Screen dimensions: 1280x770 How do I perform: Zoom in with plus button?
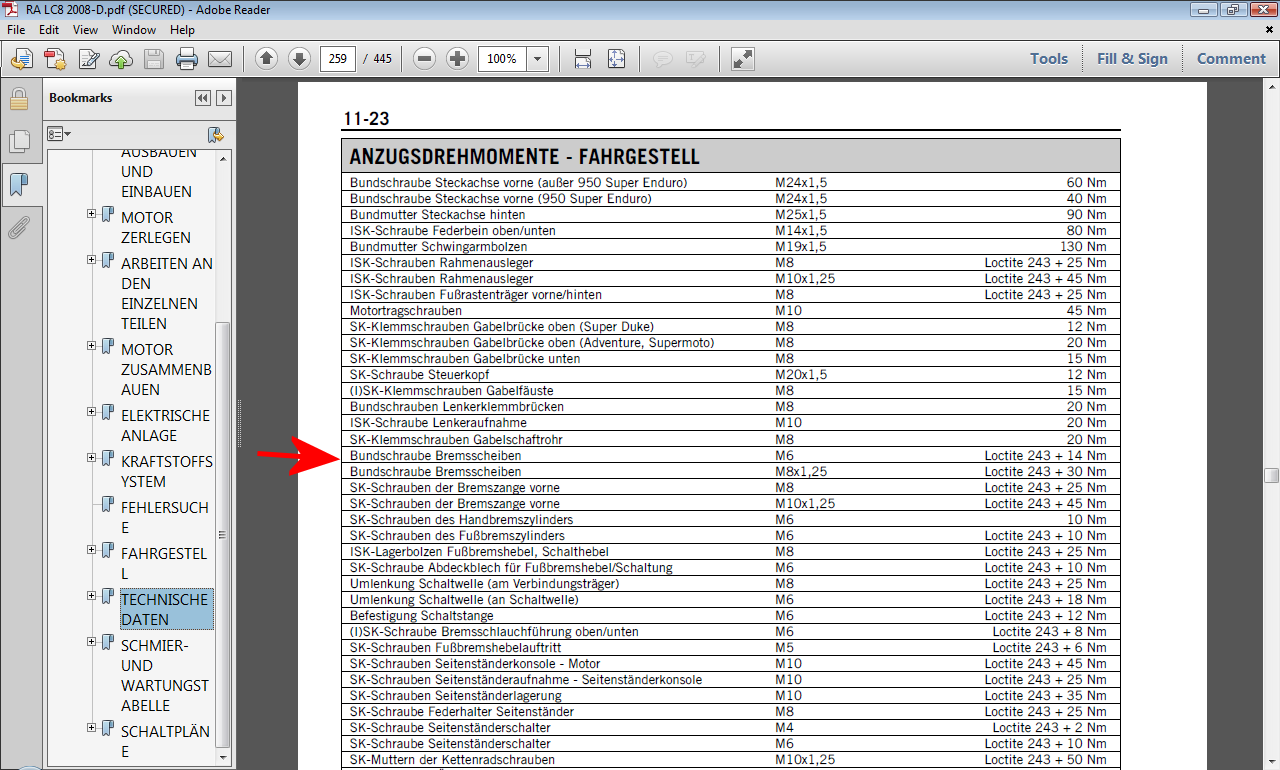pyautogui.click(x=457, y=59)
